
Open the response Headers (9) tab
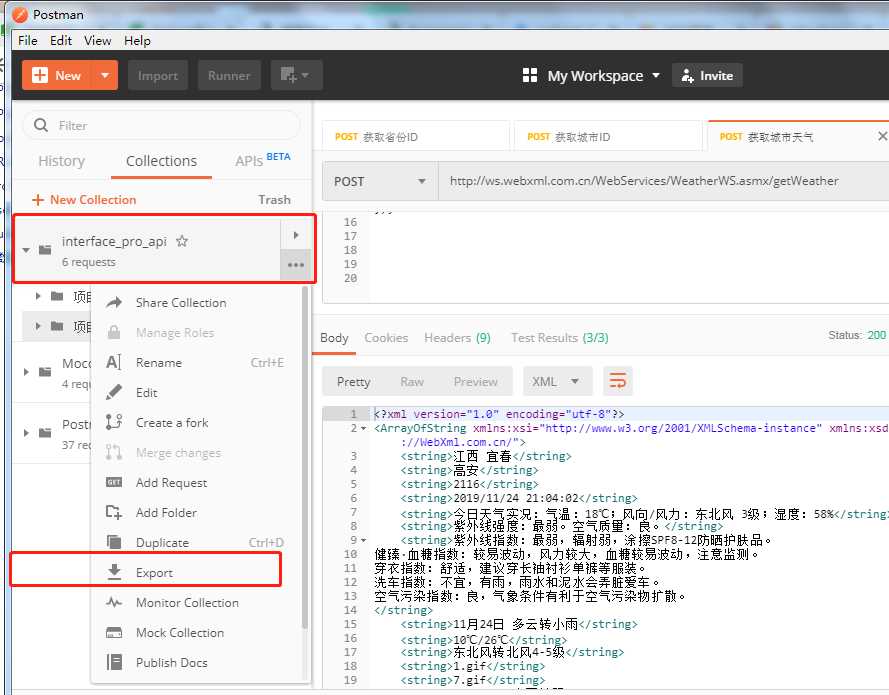(x=458, y=338)
